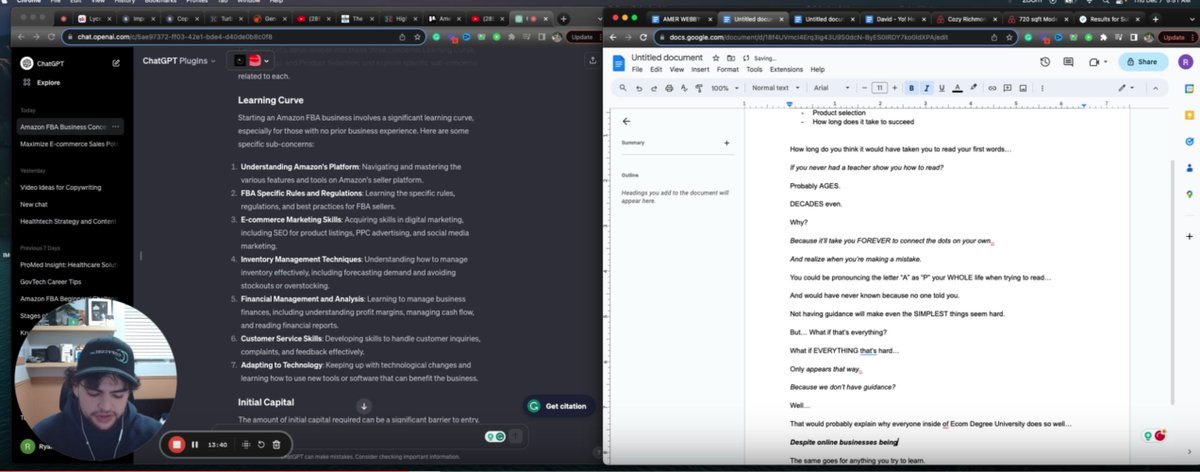
Task: Delete the screen recording
Action: pyautogui.click(x=277, y=444)
